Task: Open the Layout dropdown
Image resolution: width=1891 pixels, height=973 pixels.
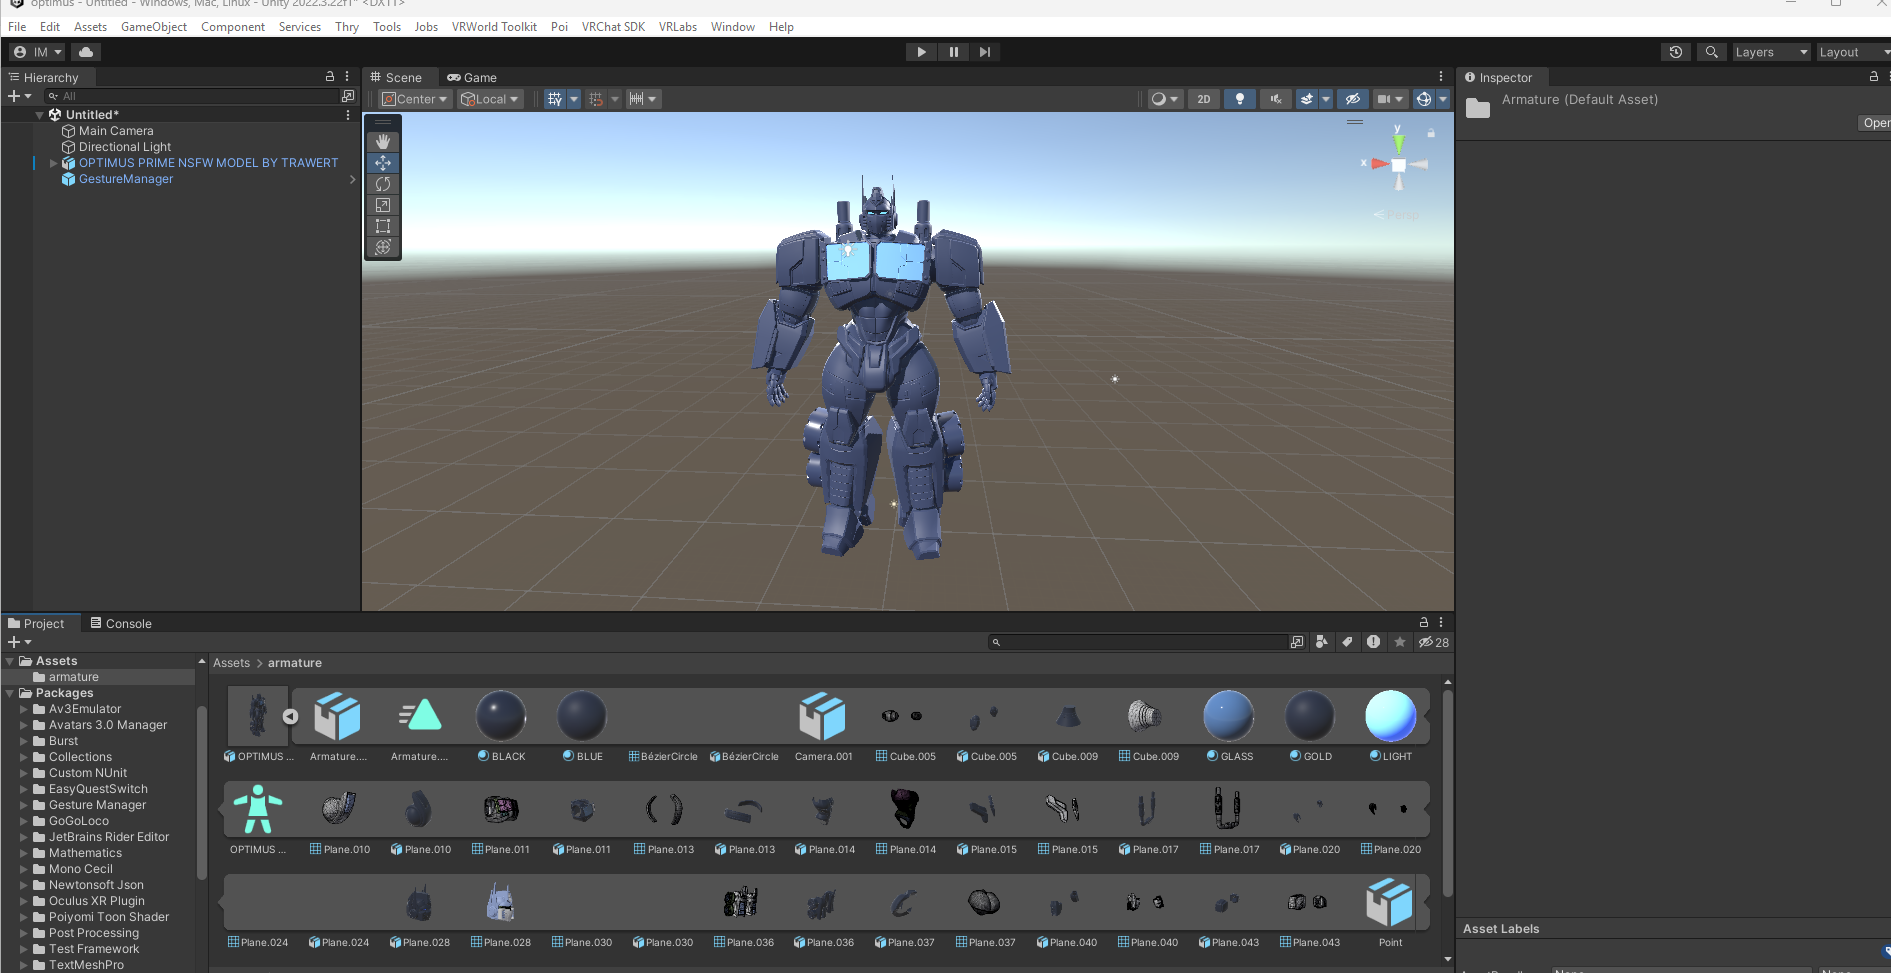Action: [x=1853, y=52]
